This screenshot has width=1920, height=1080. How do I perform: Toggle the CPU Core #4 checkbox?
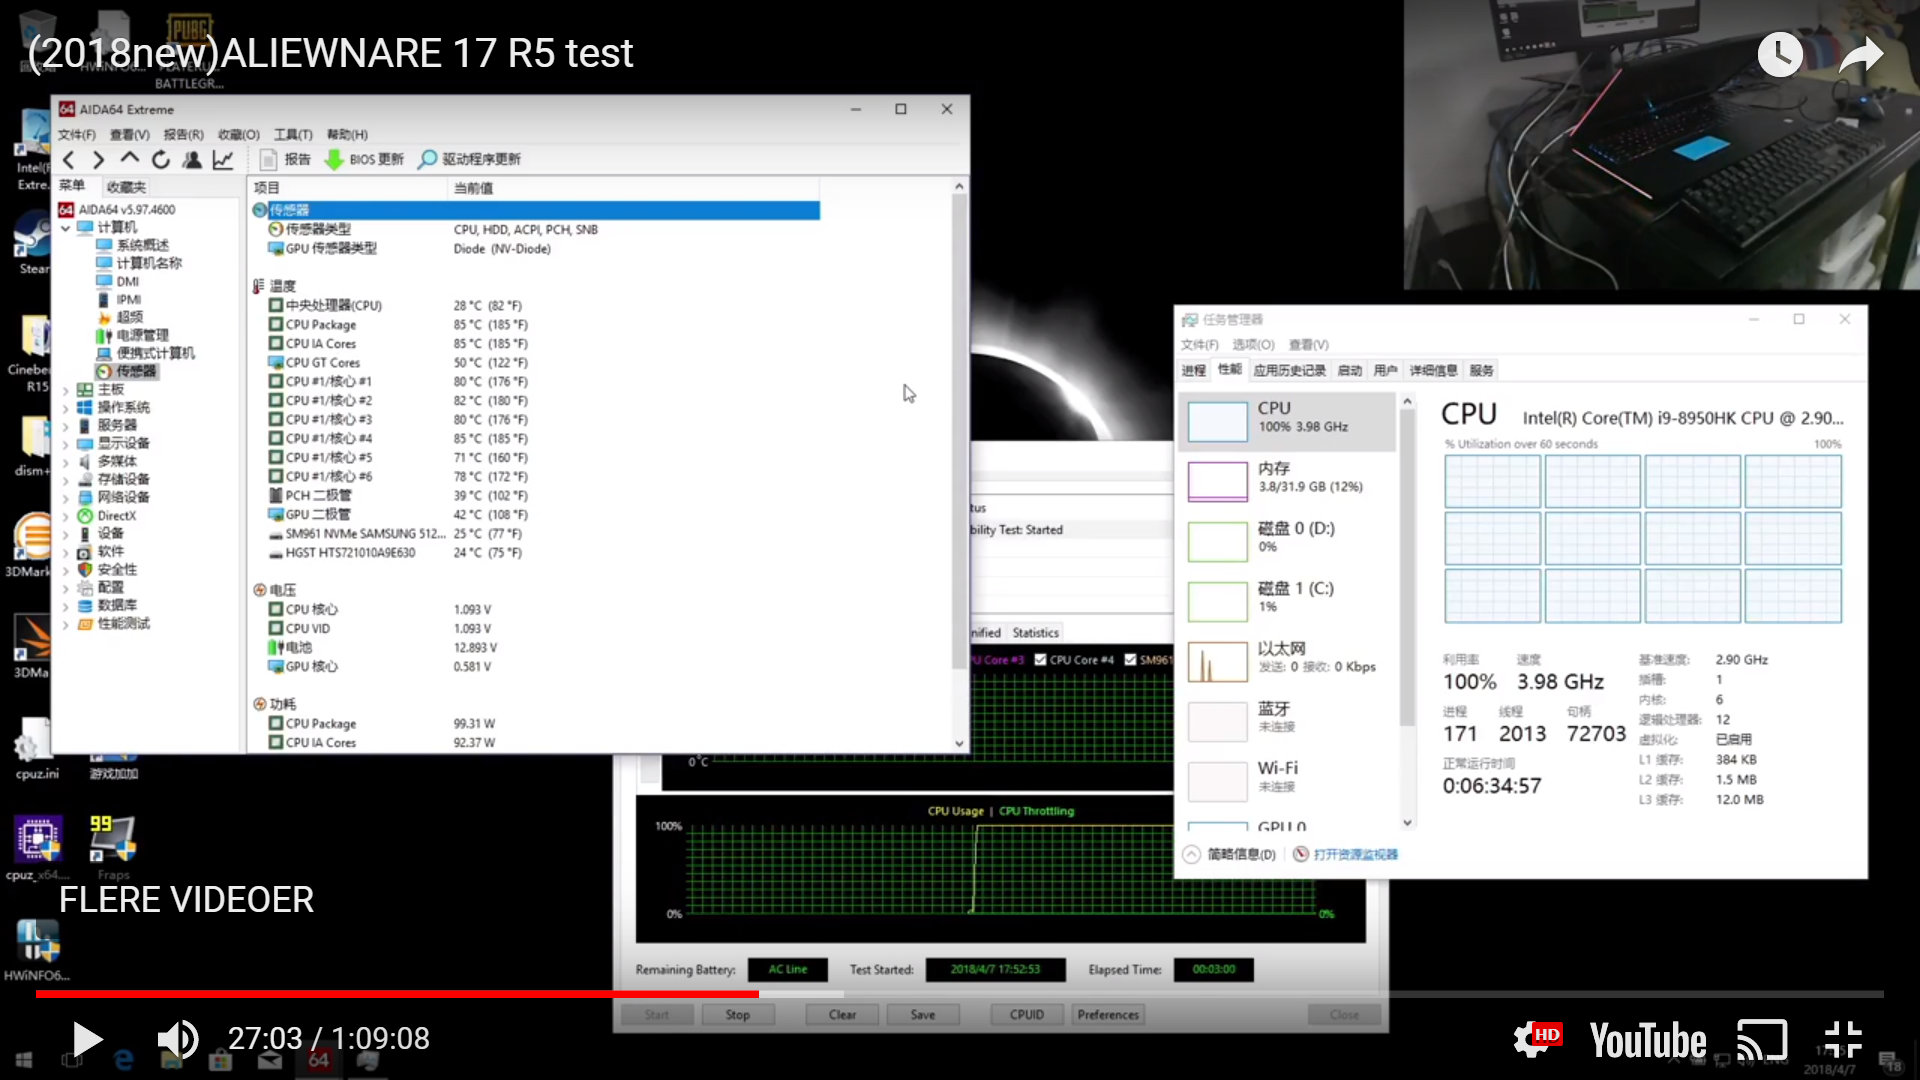click(1041, 660)
